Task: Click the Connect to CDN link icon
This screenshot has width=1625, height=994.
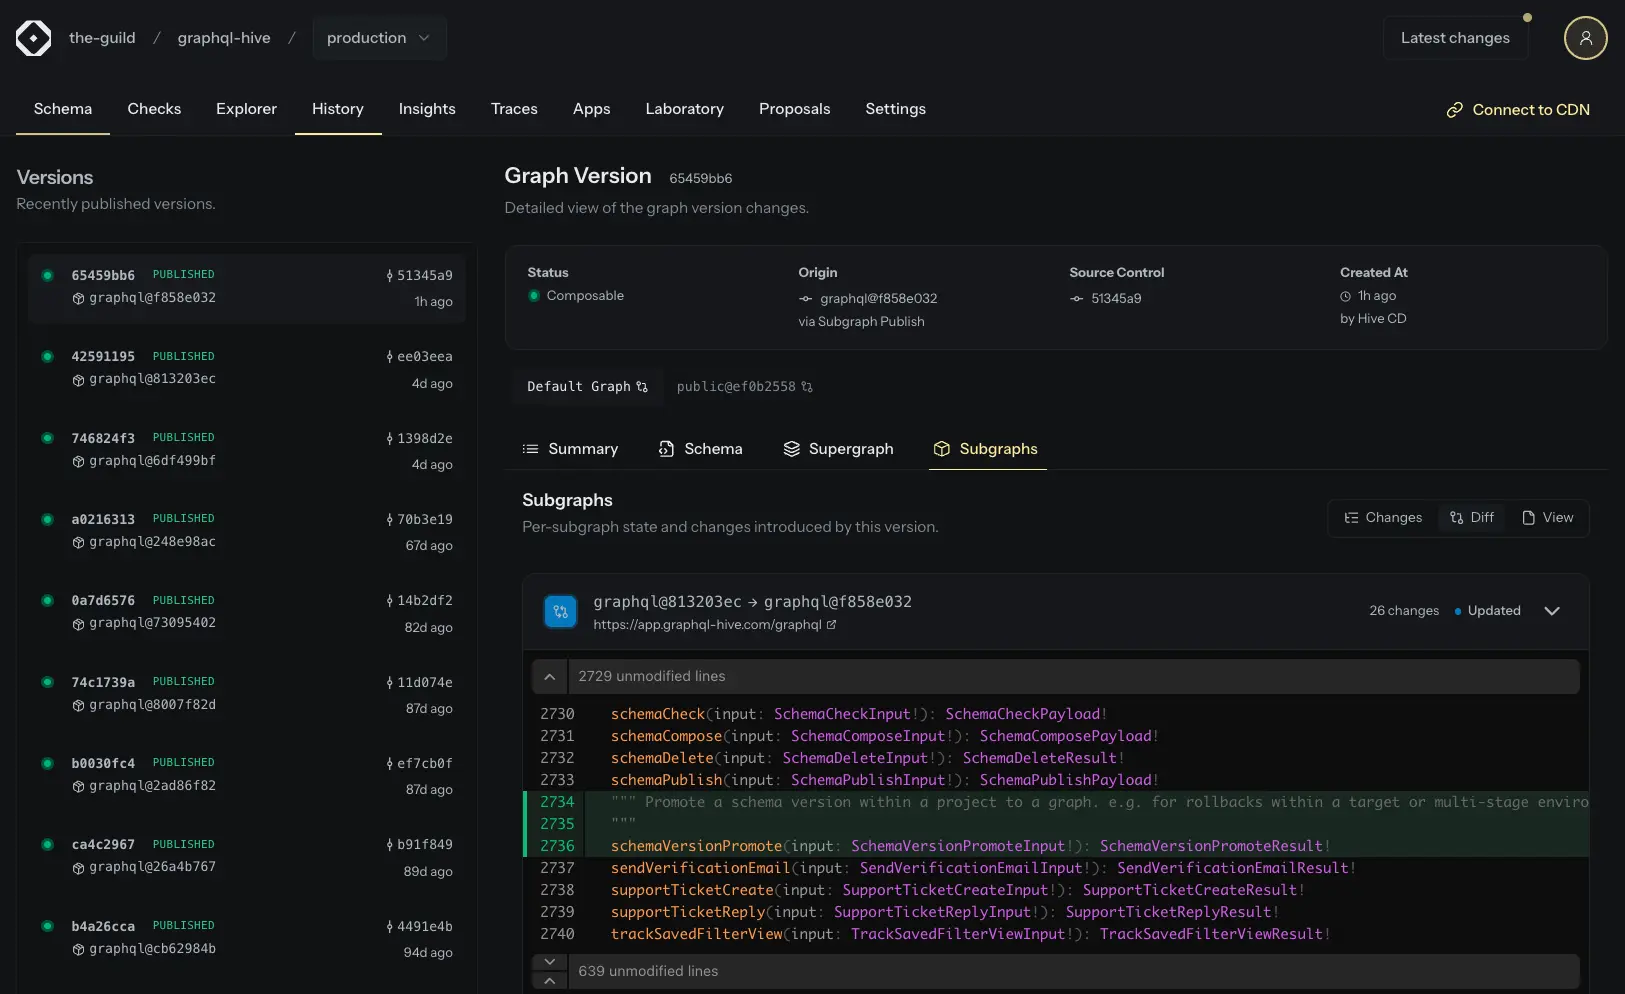Action: (x=1454, y=110)
